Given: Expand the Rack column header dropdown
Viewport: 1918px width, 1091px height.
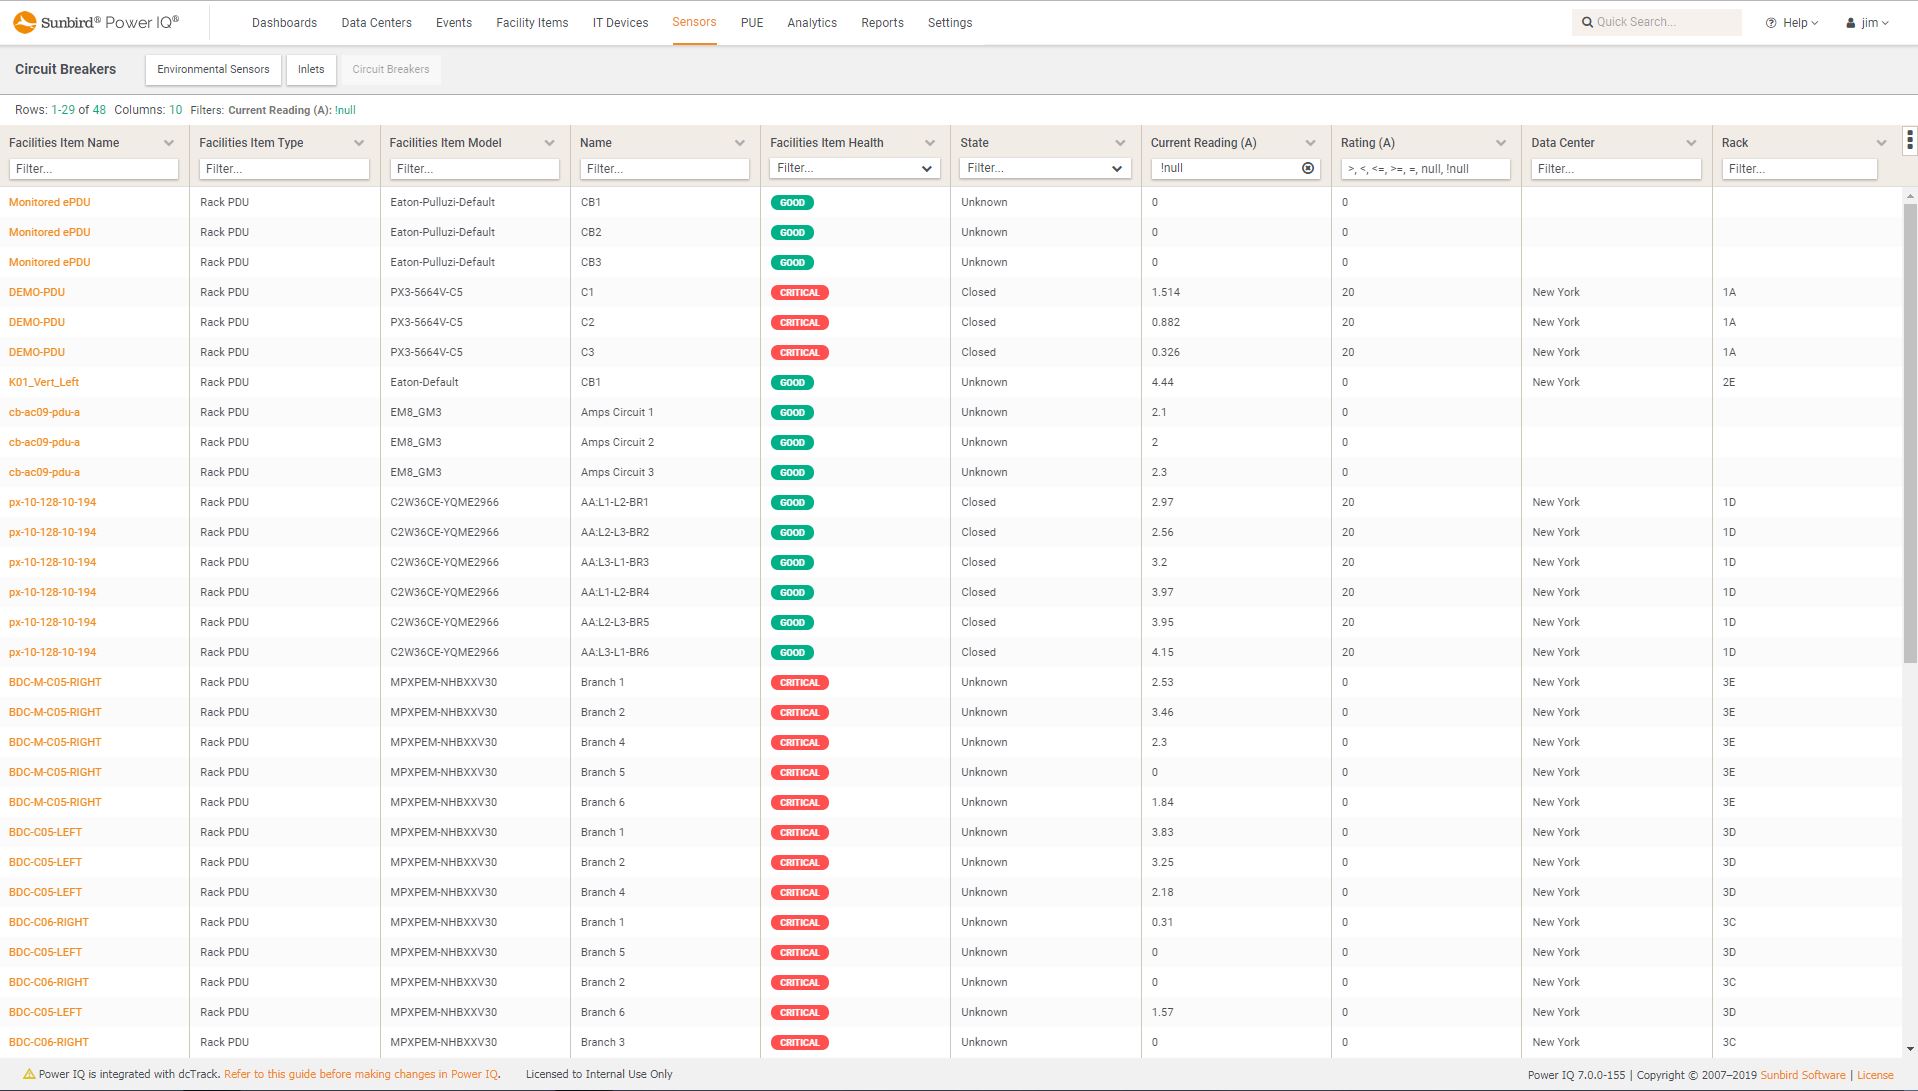Looking at the screenshot, I should coord(1880,142).
